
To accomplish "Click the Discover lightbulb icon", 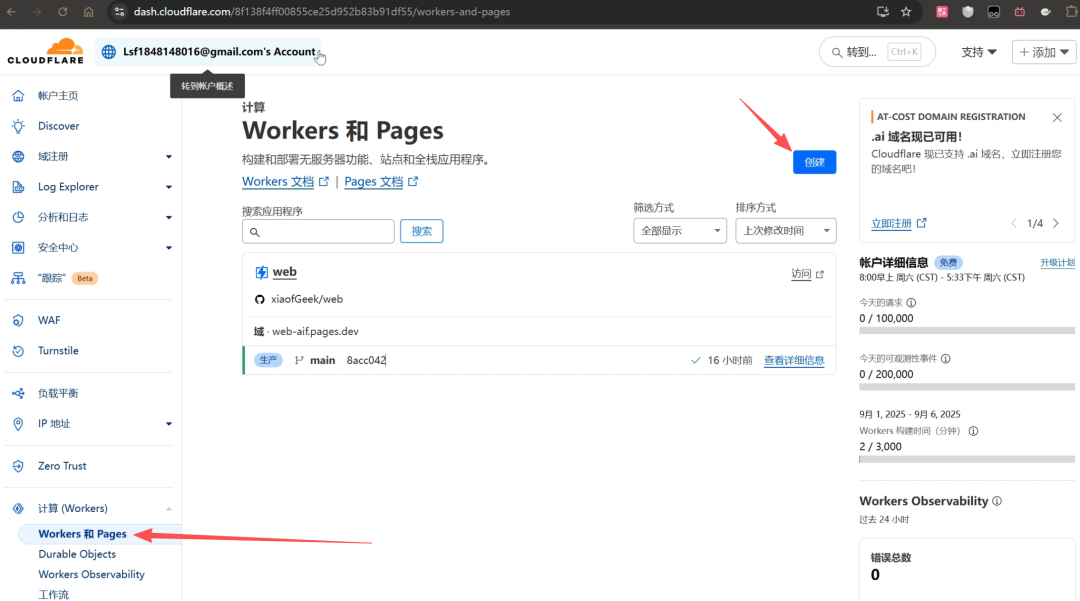I will (19, 126).
